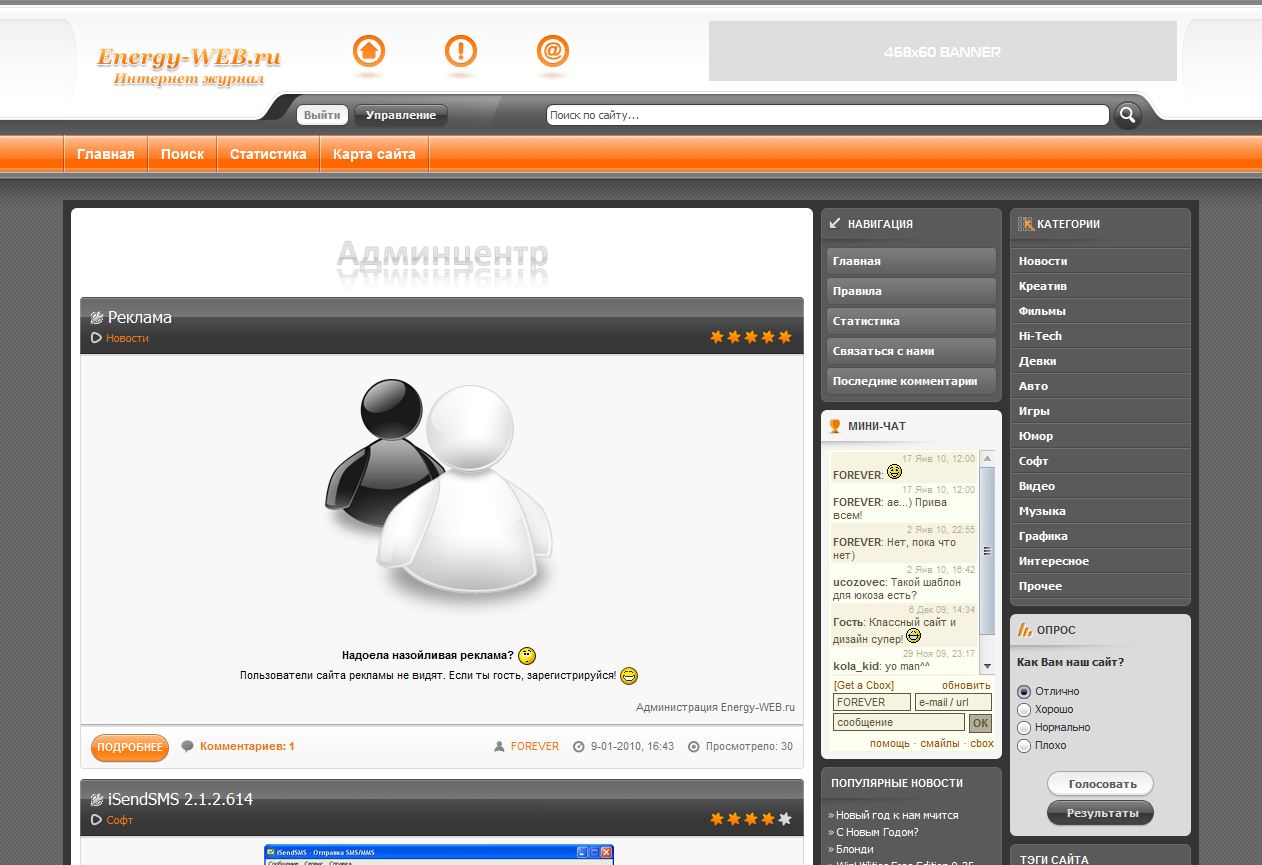Select the Плохо poll option
Screen dimensions: 1262x865
pyautogui.click(x=1024, y=746)
